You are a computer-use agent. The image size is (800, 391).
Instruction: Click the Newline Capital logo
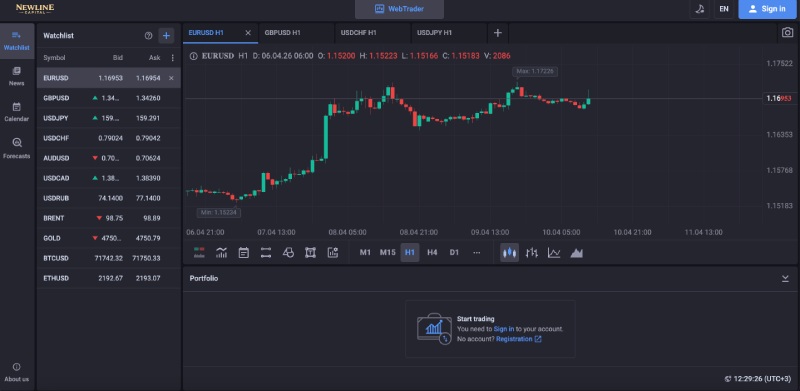pyautogui.click(x=35, y=9)
